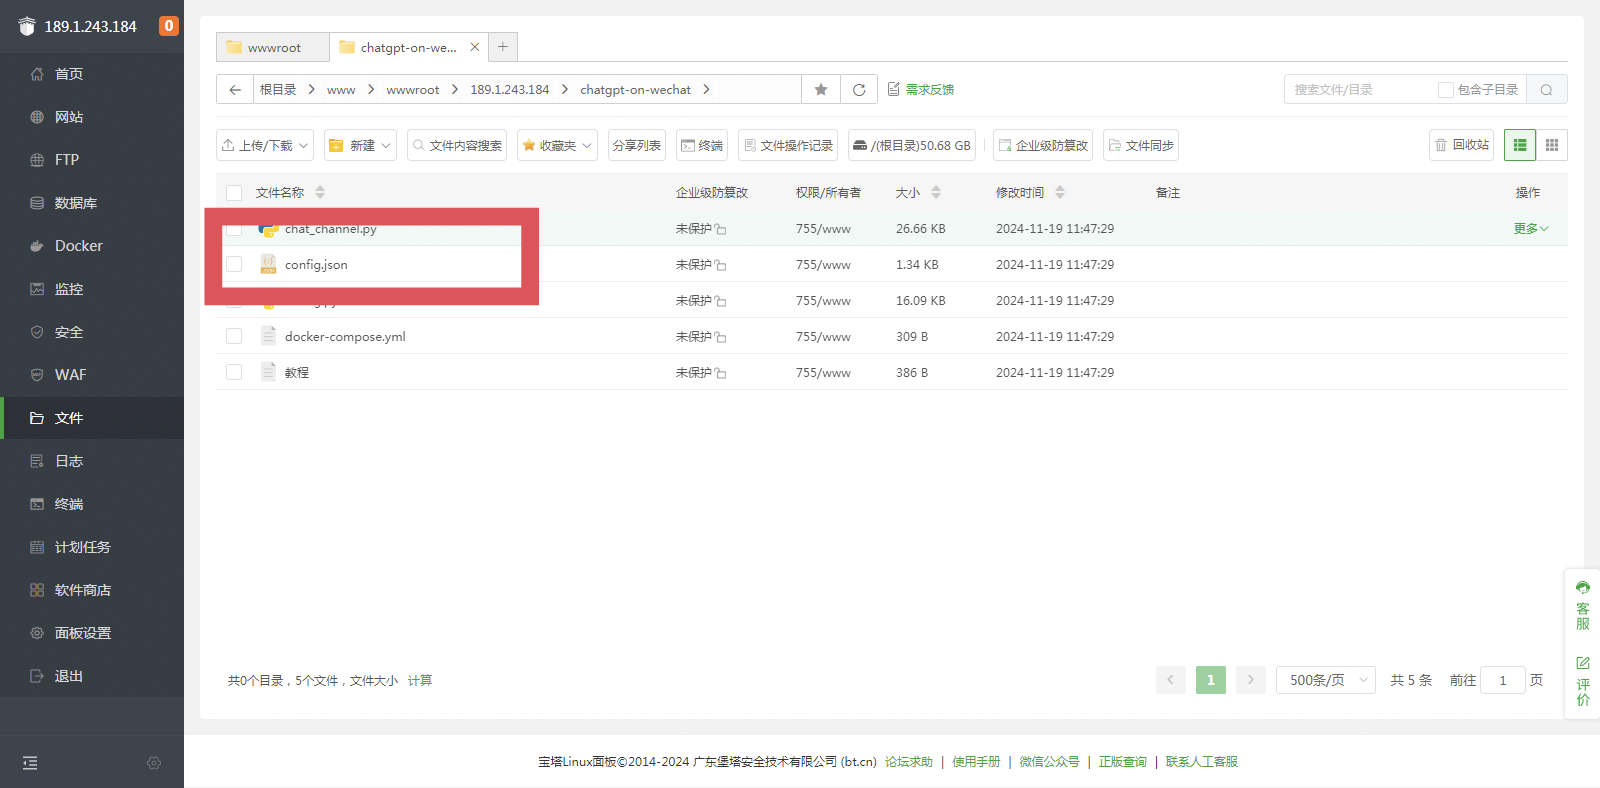Open 500条/页 page size dropdown
Image resolution: width=1600 pixels, height=788 pixels.
(1326, 680)
